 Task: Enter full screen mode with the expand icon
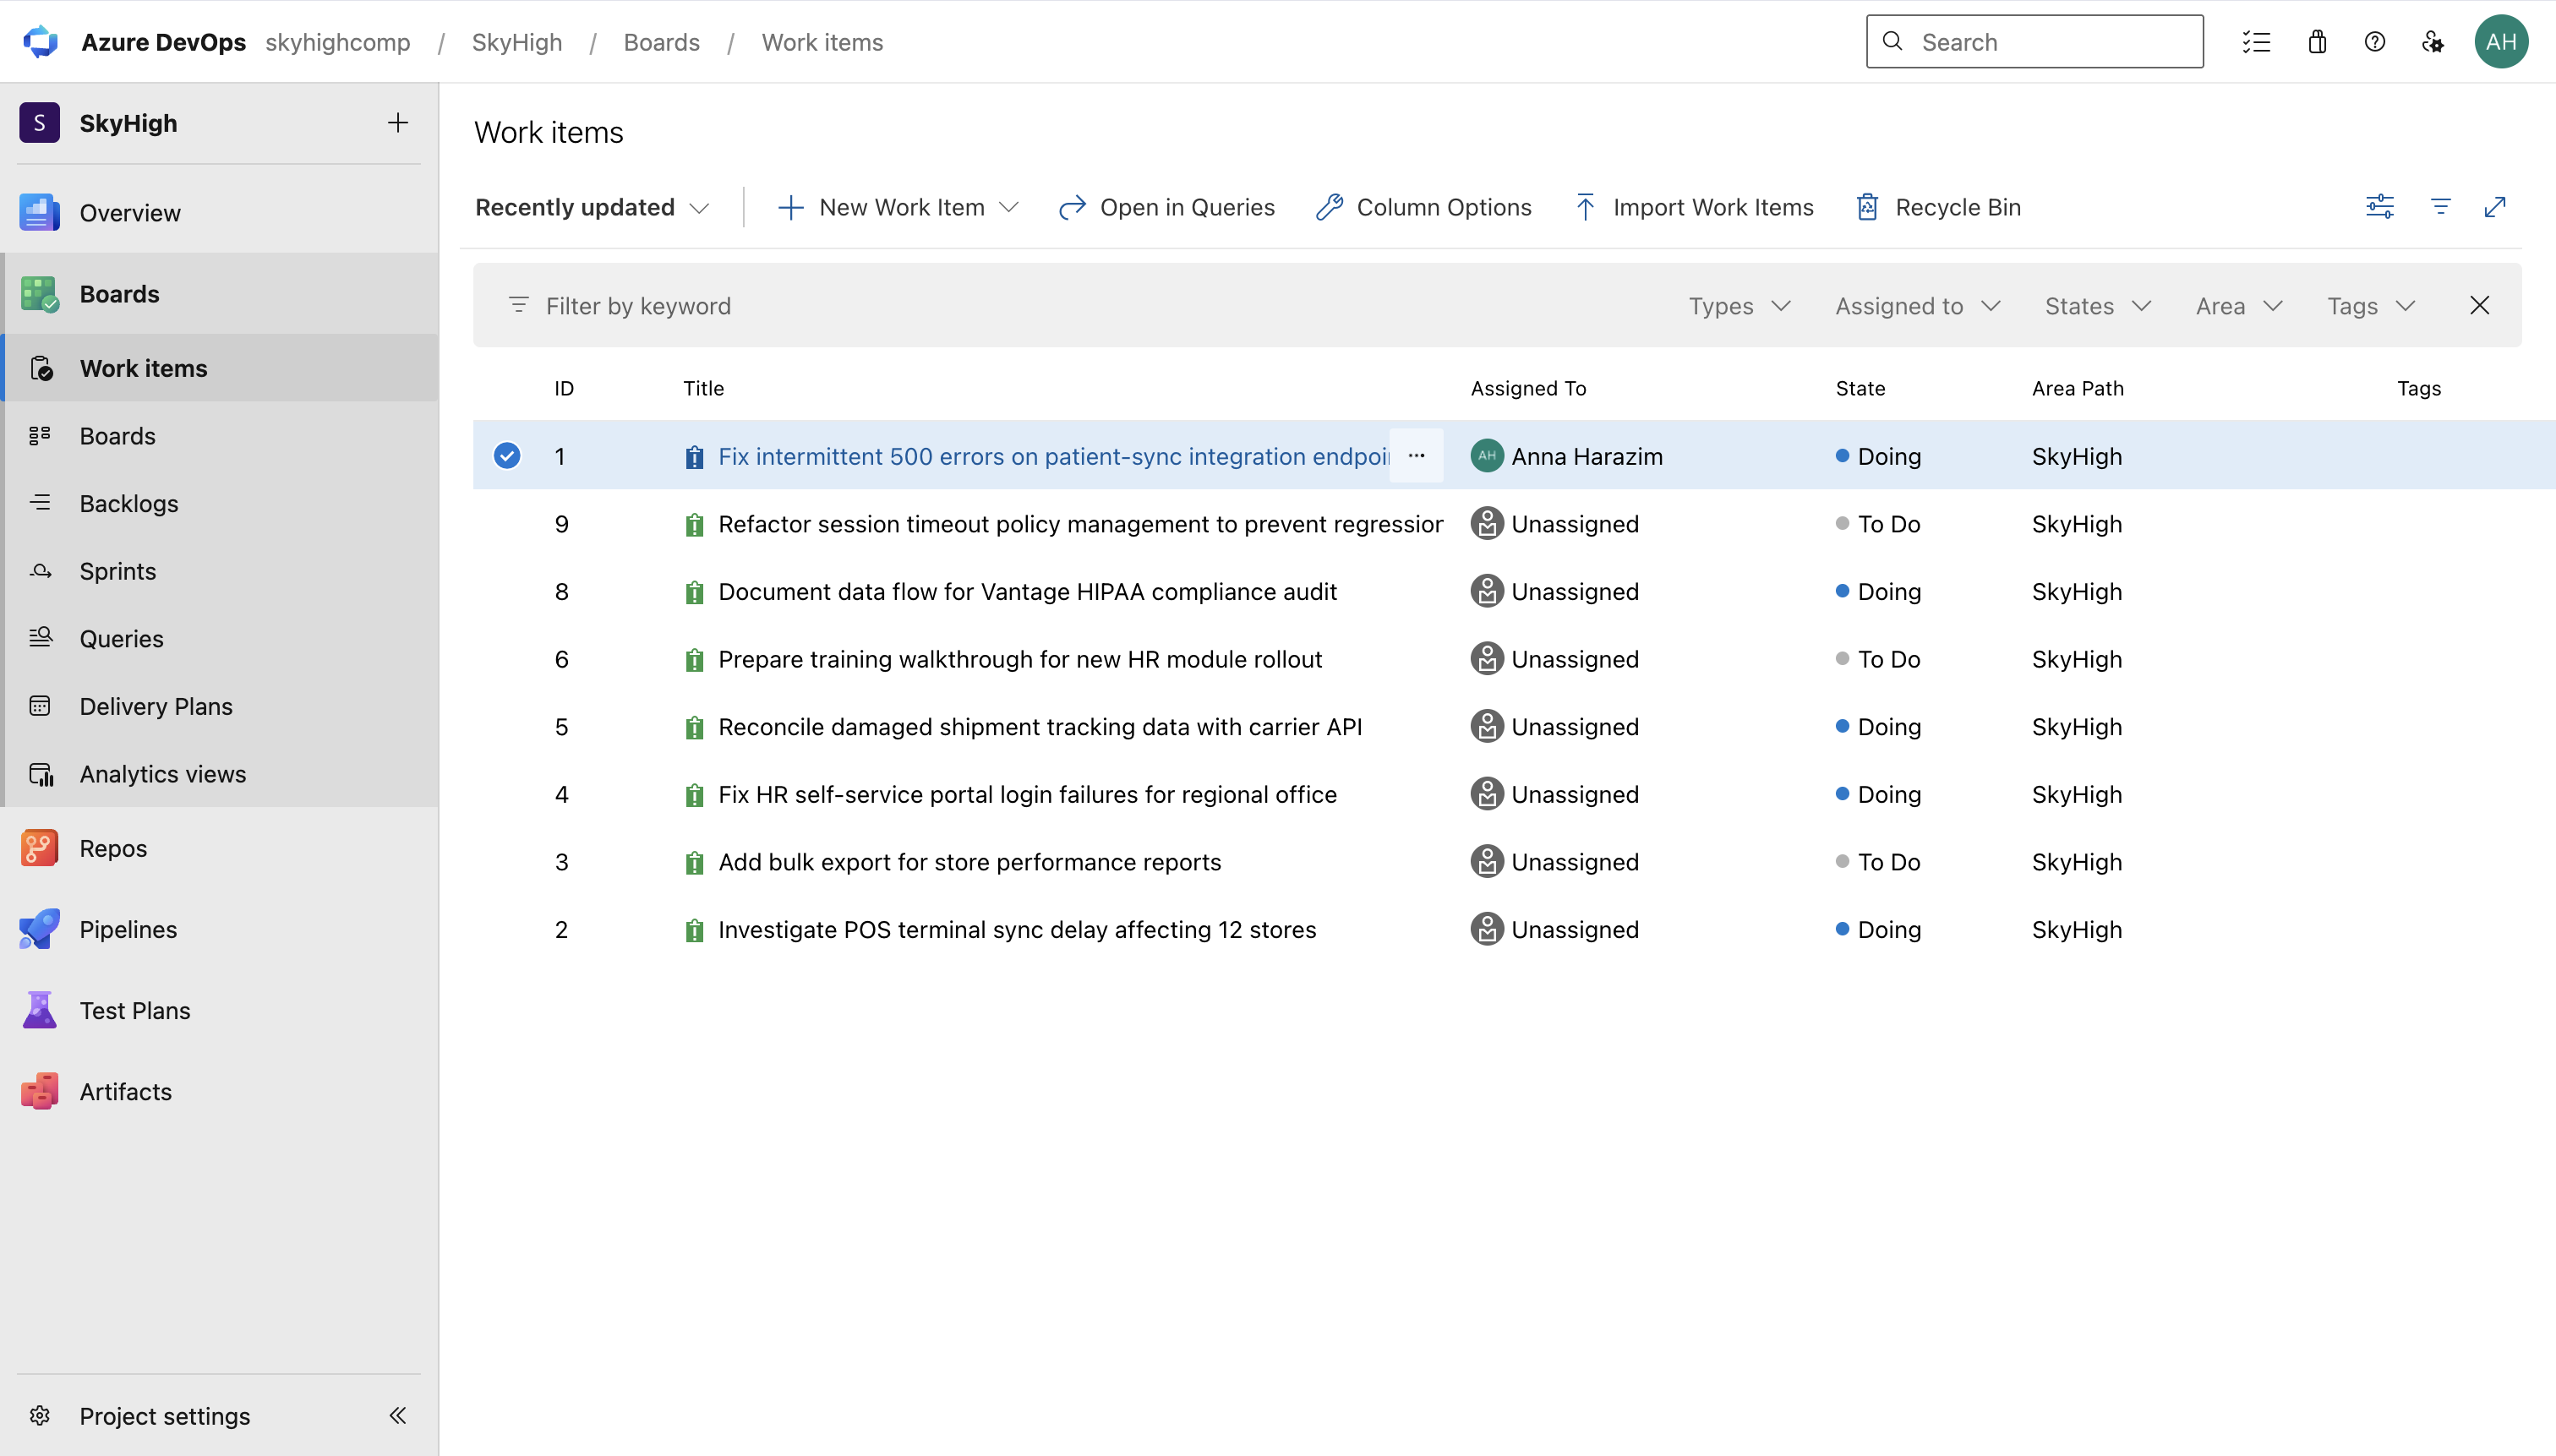tap(2495, 207)
